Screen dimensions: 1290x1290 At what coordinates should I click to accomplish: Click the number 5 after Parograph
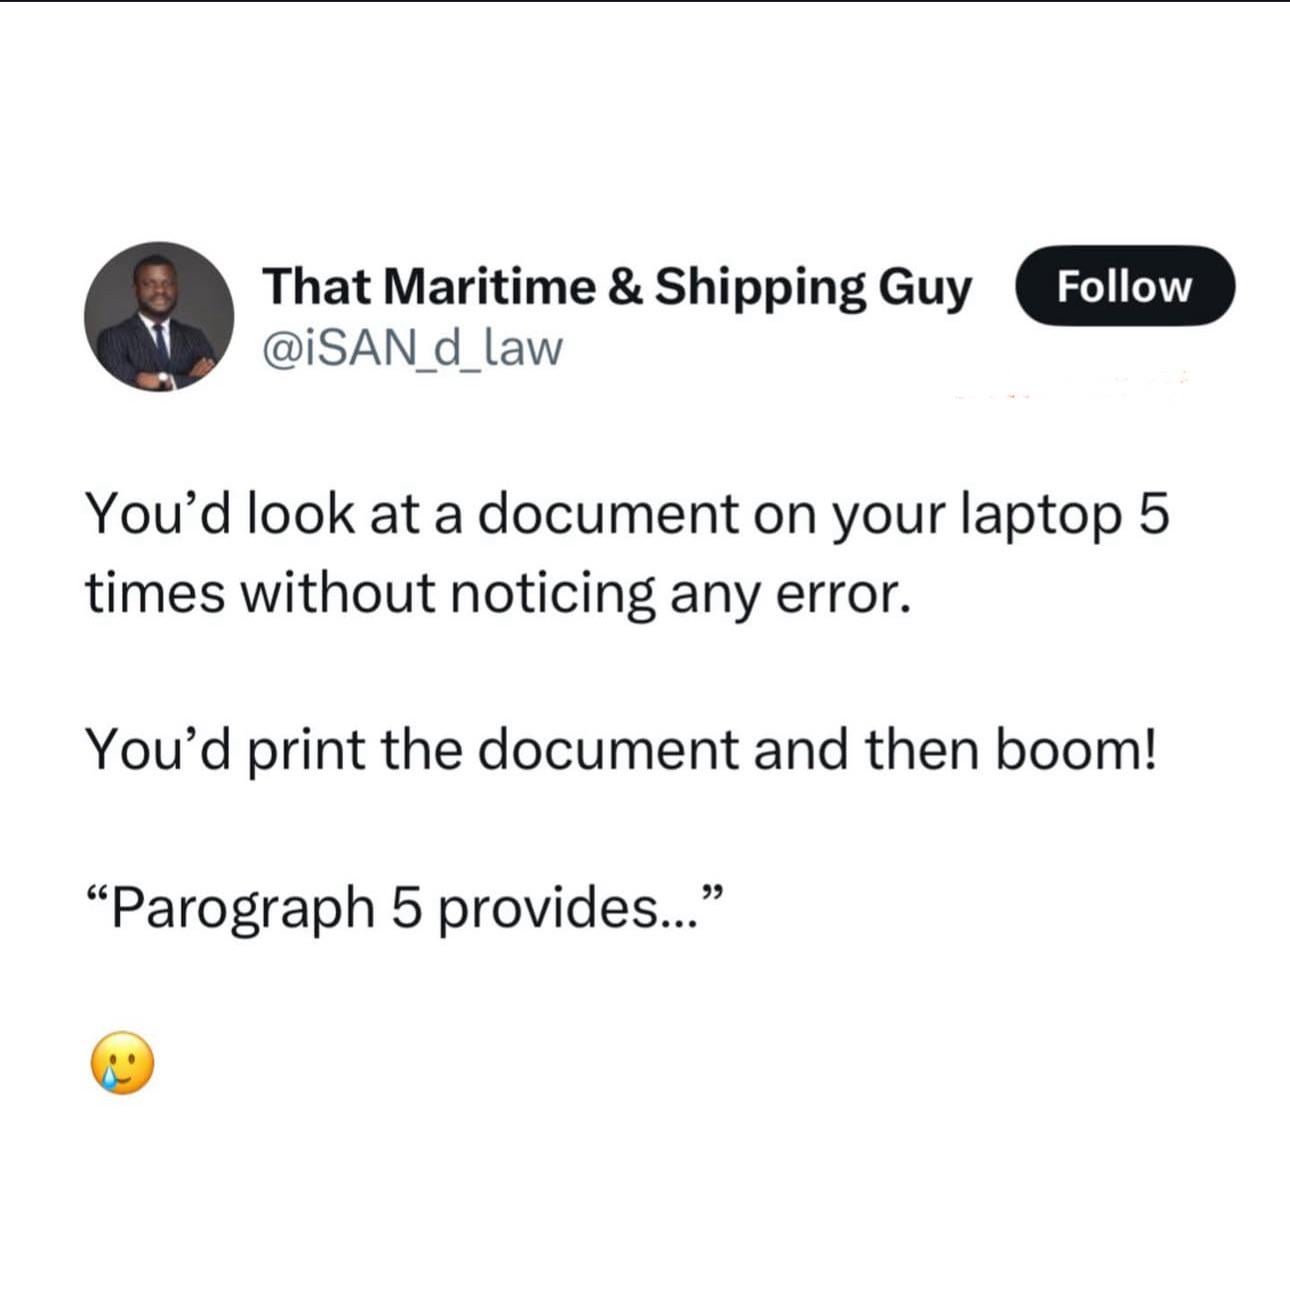(x=406, y=909)
